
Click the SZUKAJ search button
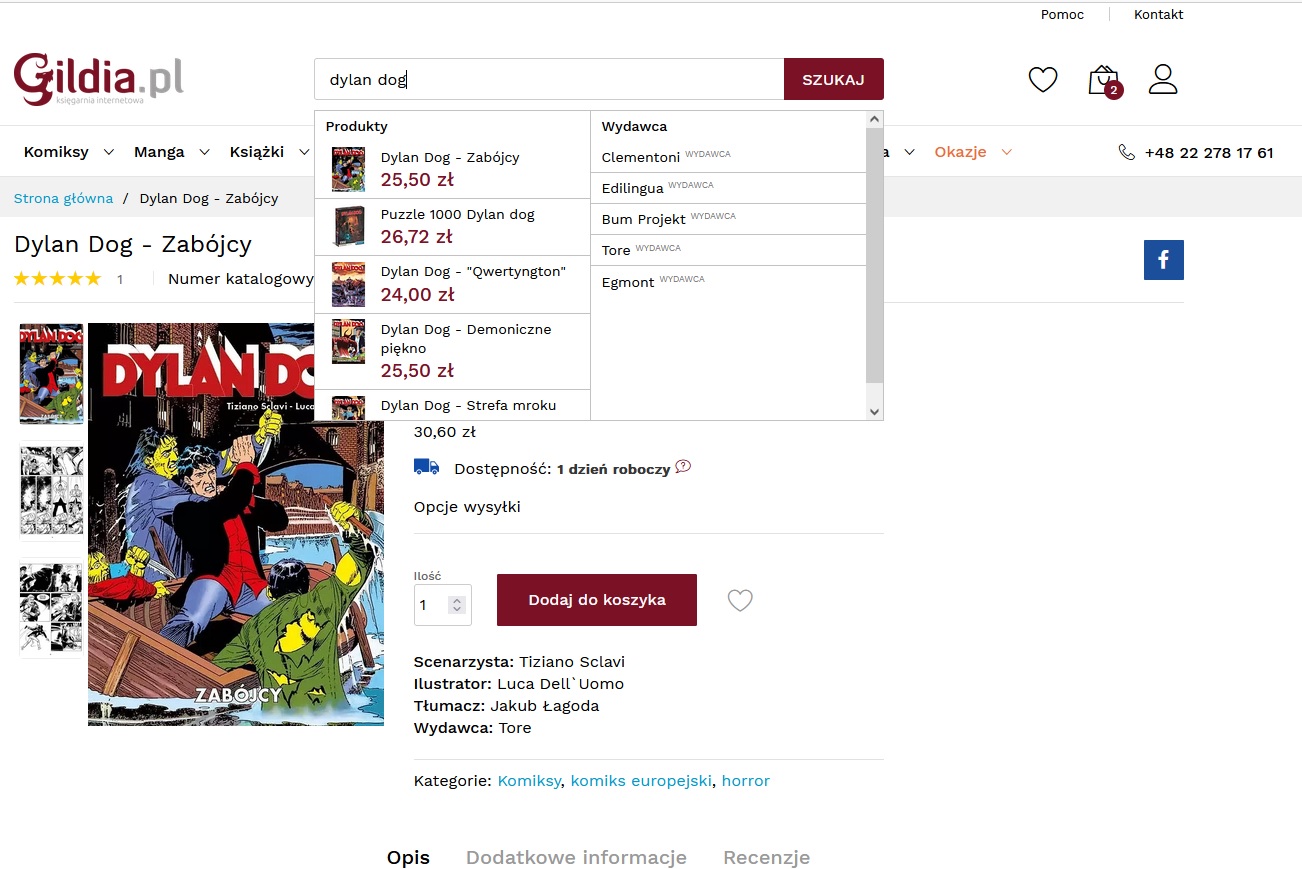point(834,79)
